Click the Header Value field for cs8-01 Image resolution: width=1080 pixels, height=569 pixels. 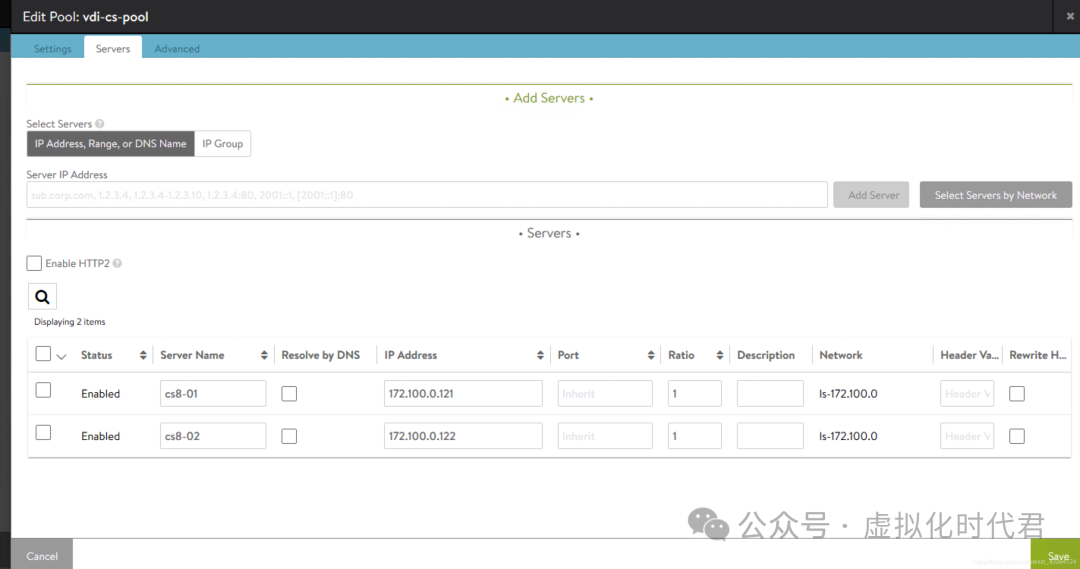pyautogui.click(x=967, y=393)
